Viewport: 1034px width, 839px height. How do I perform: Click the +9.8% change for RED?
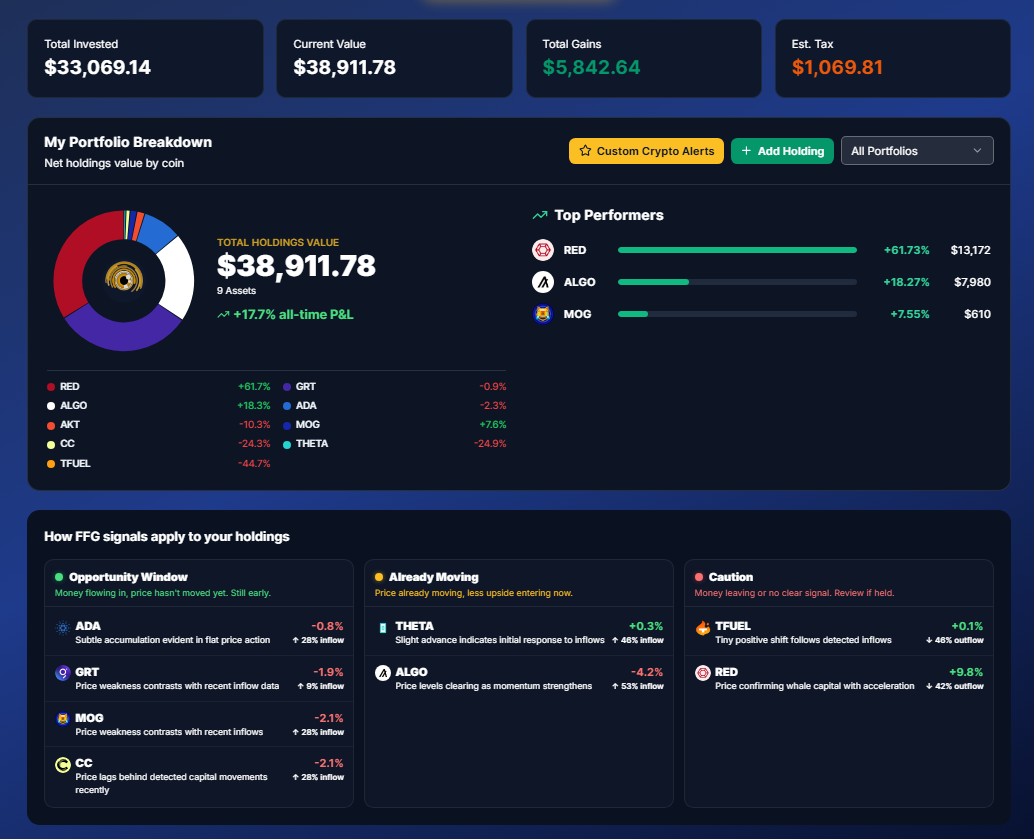click(966, 672)
